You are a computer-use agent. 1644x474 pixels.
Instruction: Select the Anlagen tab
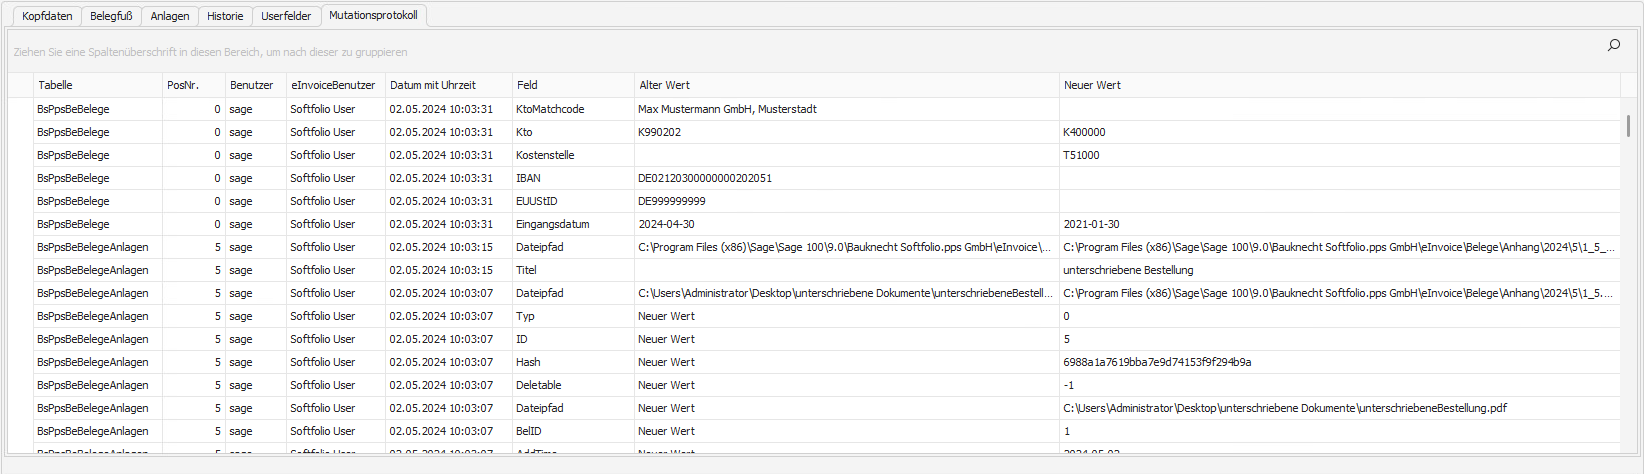tap(170, 16)
